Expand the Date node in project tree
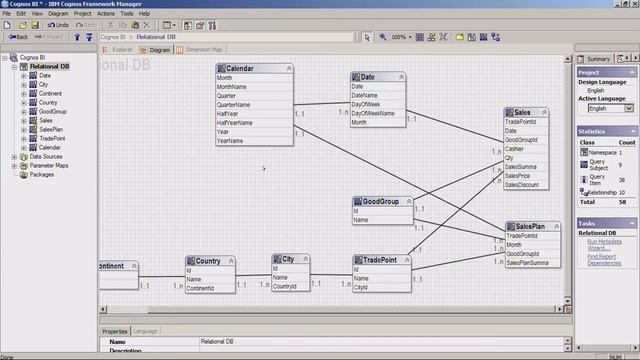 (23, 76)
